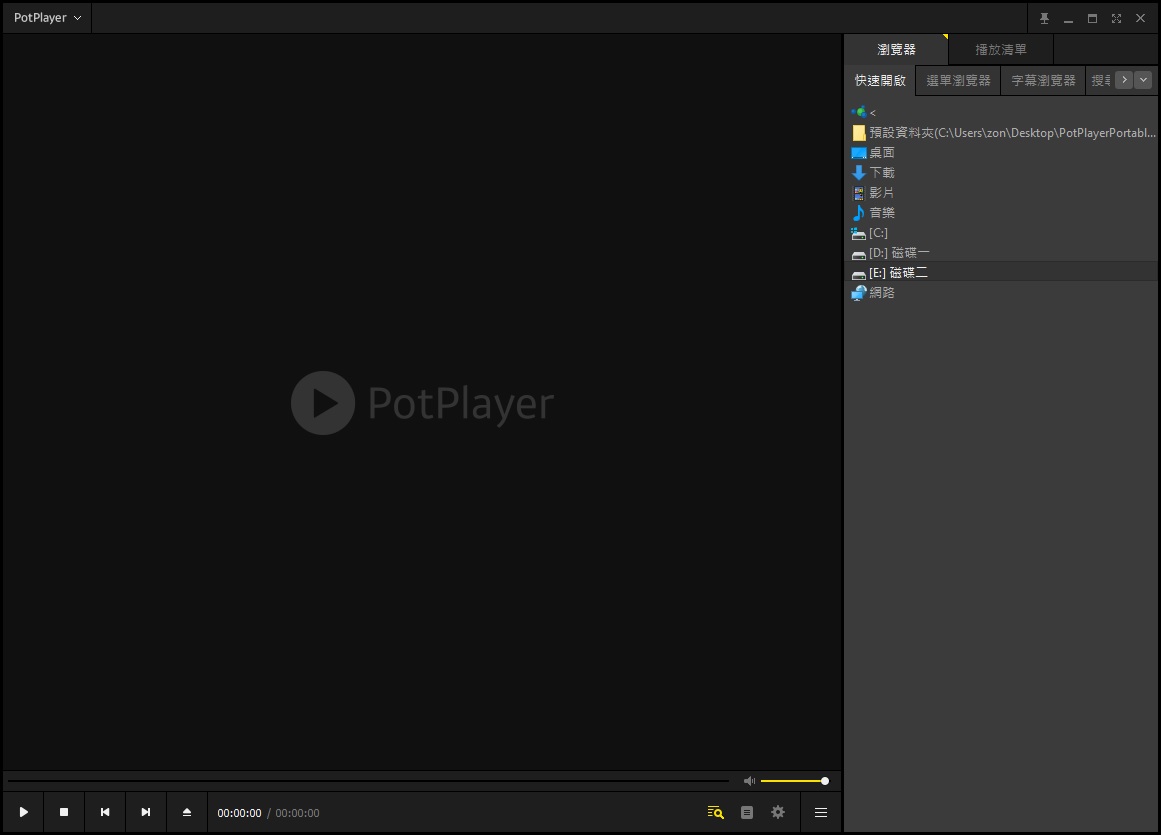This screenshot has width=1161, height=835.
Task: Click the playback seek bar
Action: click(368, 780)
